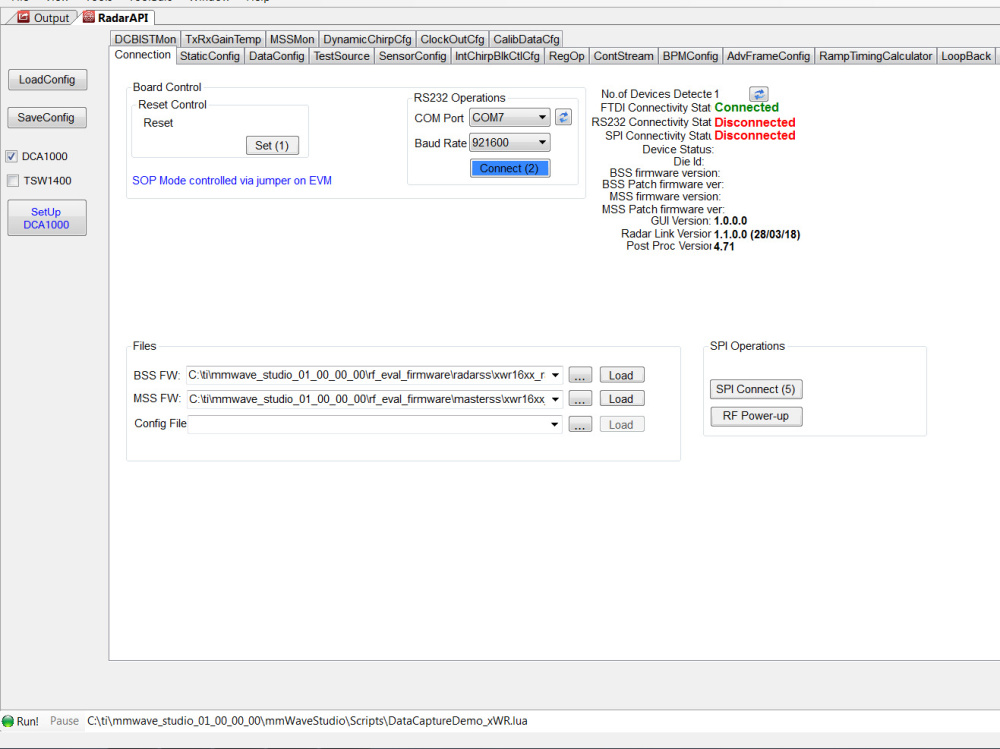Select the IntChirpBlkCtlCfg tab
1000x749 pixels.
click(497, 56)
